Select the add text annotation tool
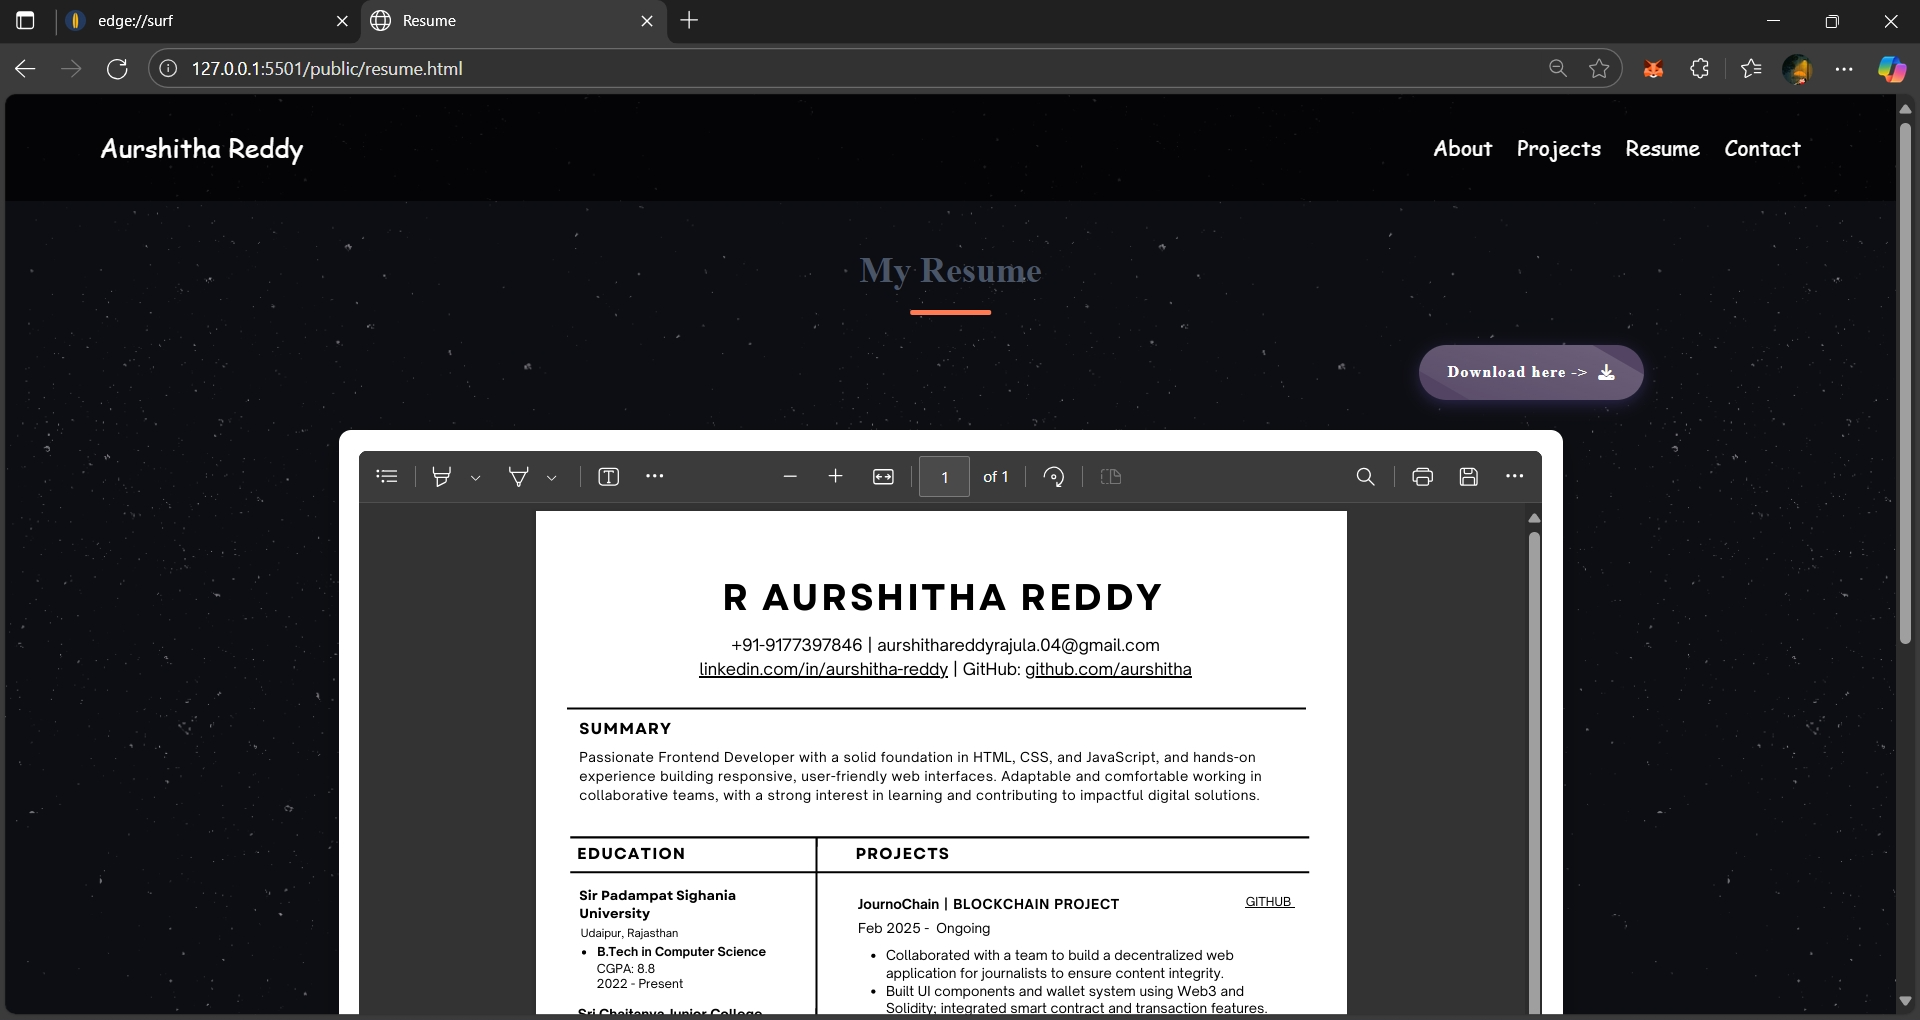1920x1020 pixels. [x=609, y=477]
